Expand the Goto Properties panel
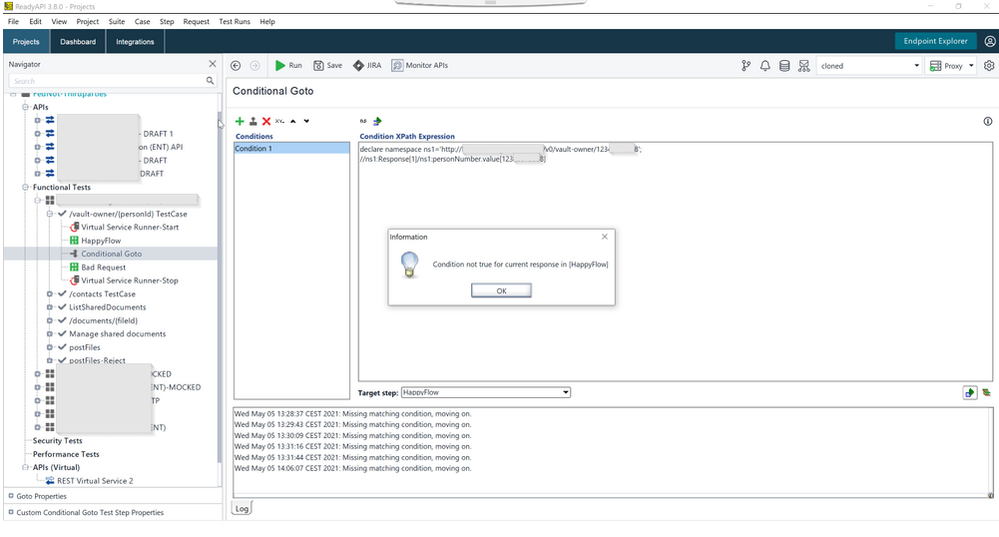The width and height of the screenshot is (999, 537). [x=40, y=496]
